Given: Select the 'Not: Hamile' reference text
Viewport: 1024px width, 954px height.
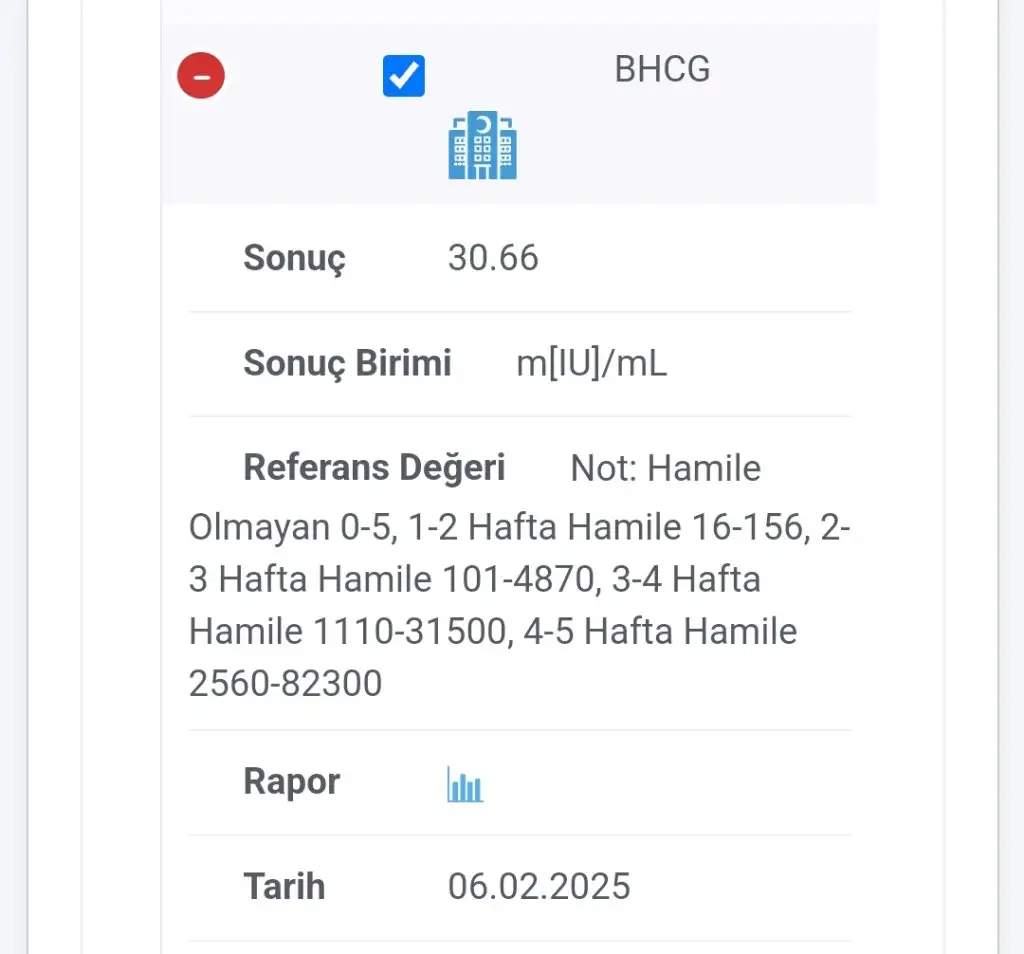Looking at the screenshot, I should coord(665,468).
